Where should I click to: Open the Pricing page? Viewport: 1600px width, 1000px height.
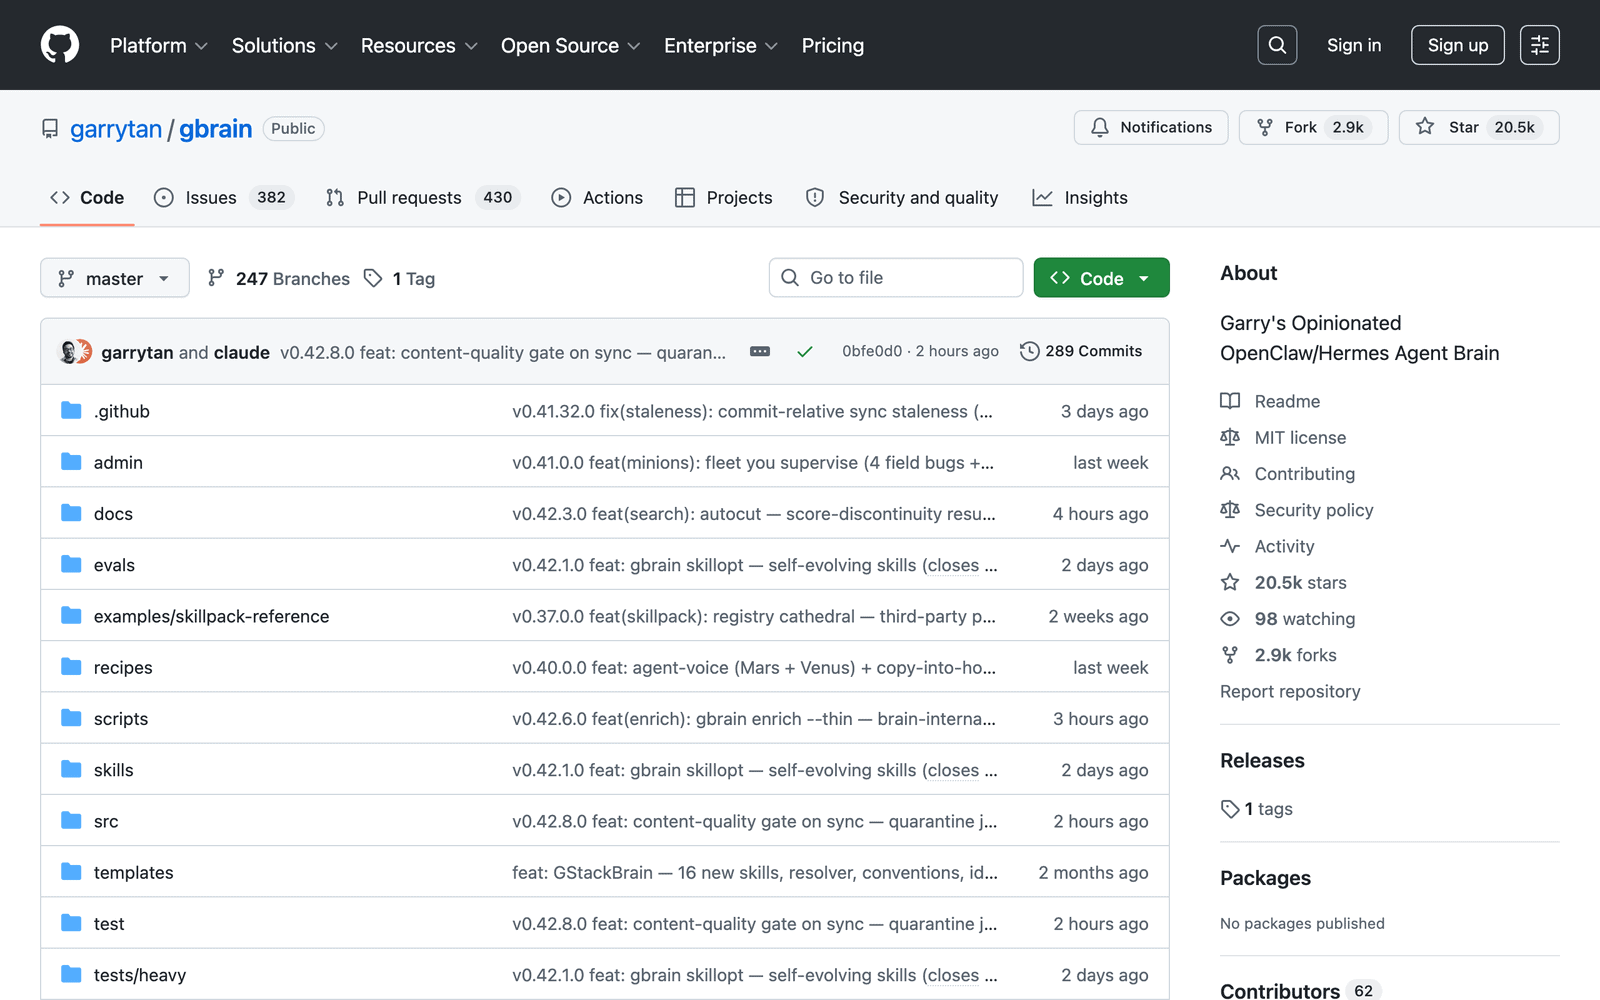[833, 45]
